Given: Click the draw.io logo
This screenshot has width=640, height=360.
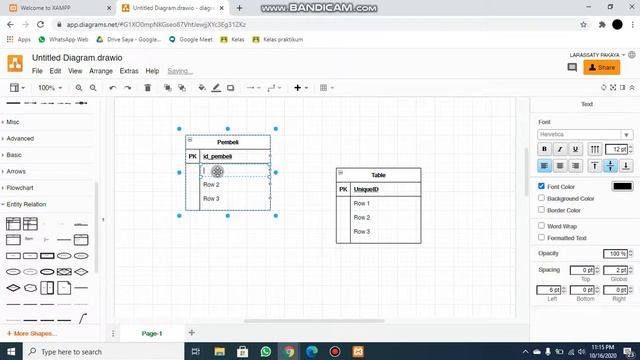Looking at the screenshot, I should point(15,64).
